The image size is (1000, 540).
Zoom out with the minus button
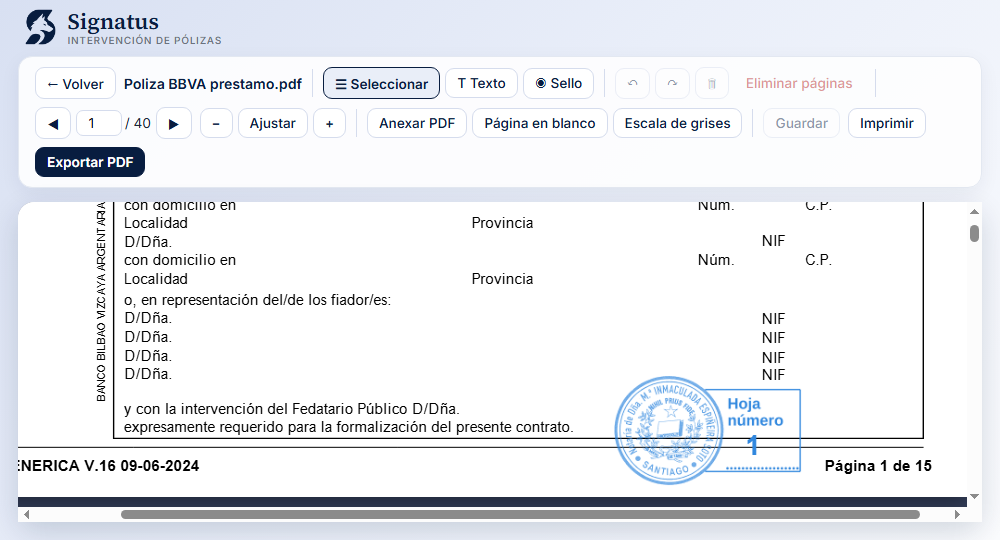pyautogui.click(x=216, y=124)
